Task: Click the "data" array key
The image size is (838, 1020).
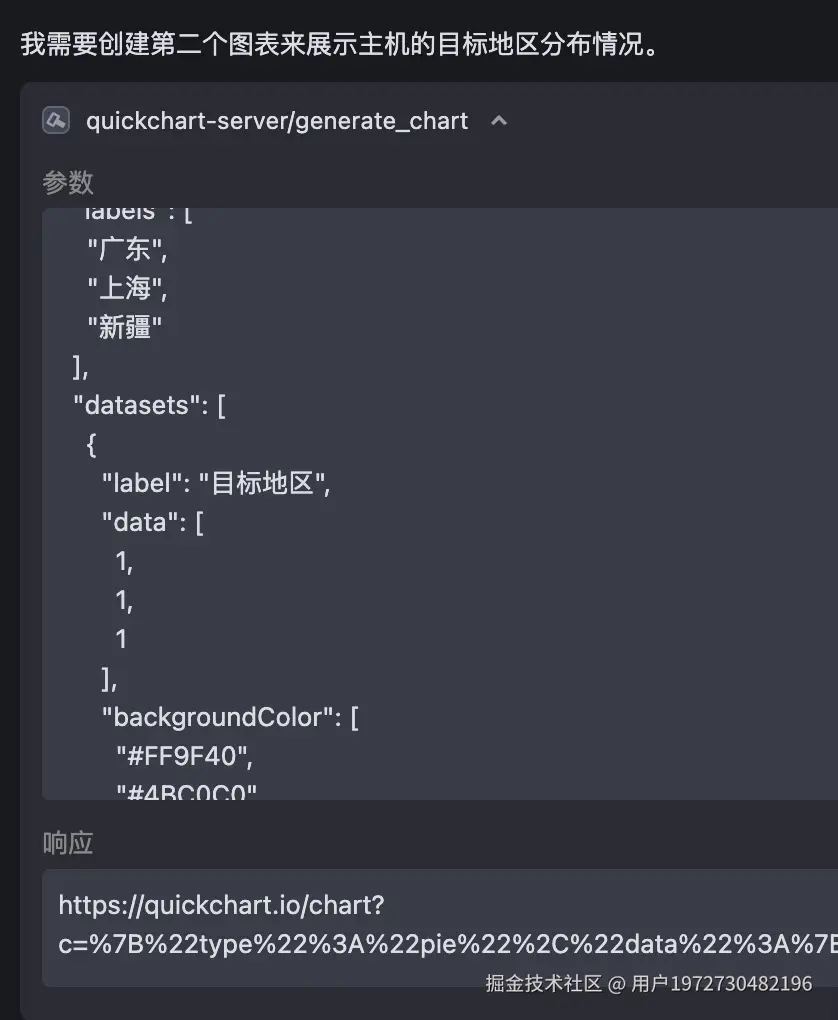Action: pos(140,522)
